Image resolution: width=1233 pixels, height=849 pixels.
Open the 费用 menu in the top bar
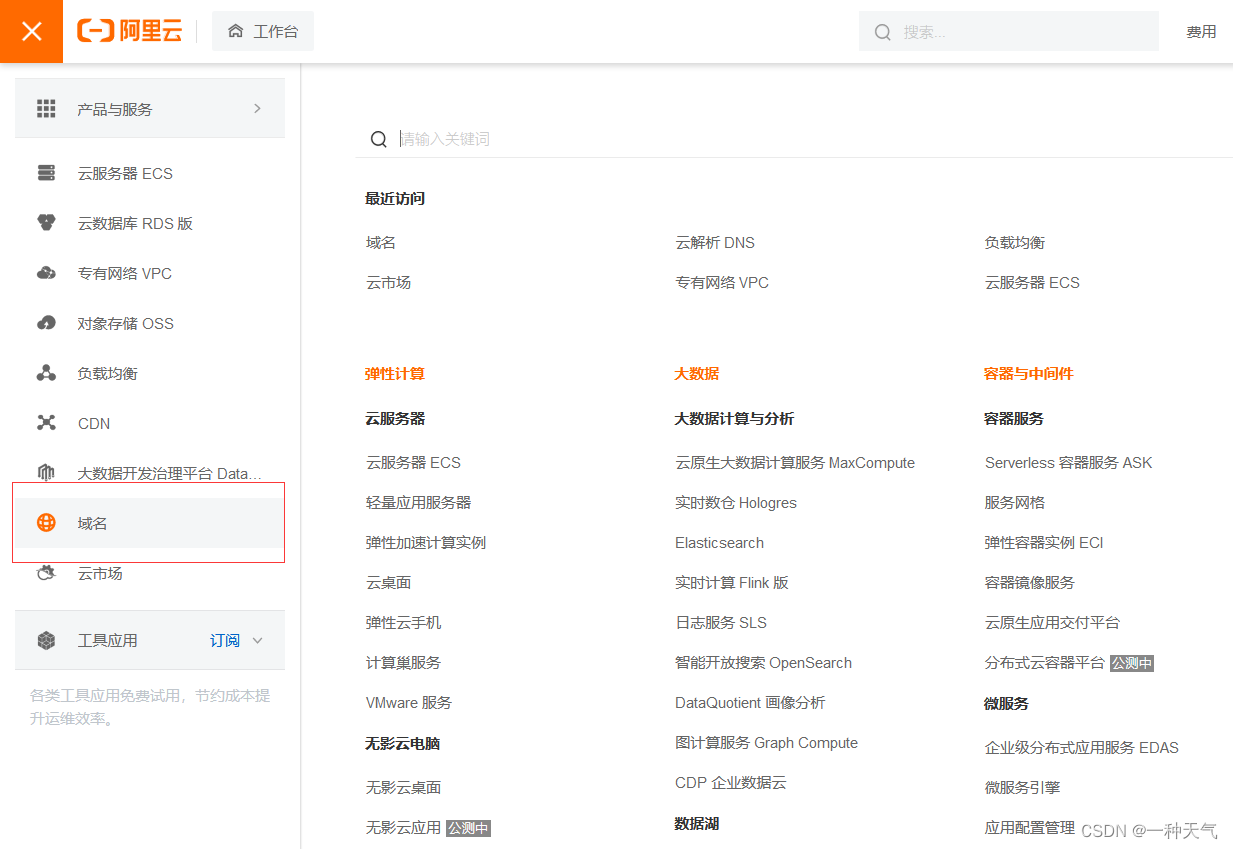(1201, 32)
